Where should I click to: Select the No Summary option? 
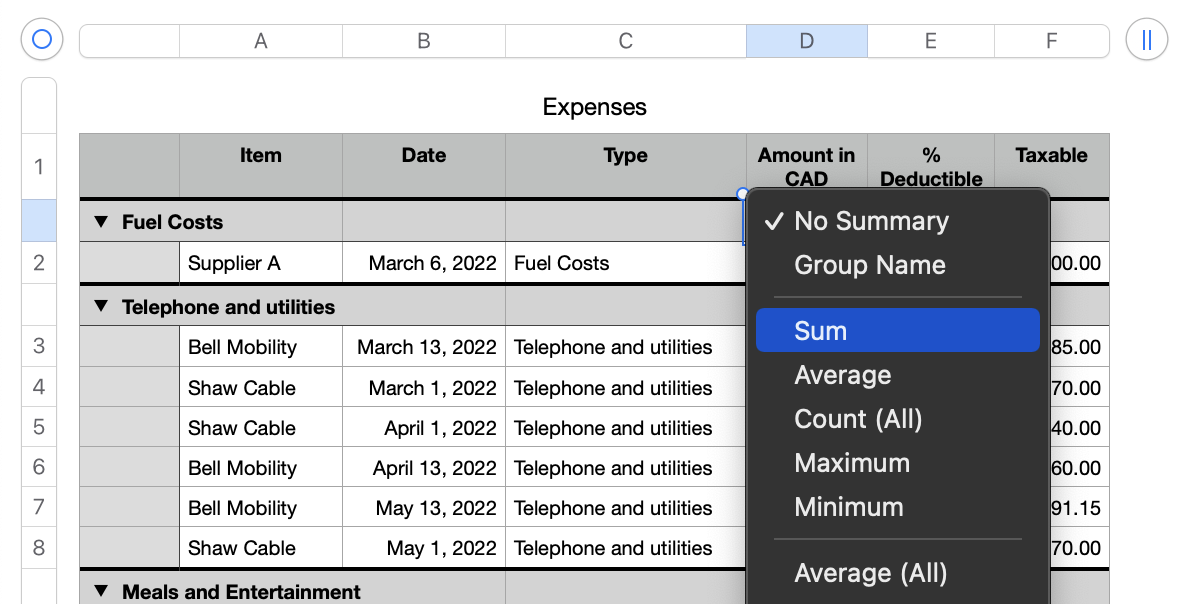870,221
